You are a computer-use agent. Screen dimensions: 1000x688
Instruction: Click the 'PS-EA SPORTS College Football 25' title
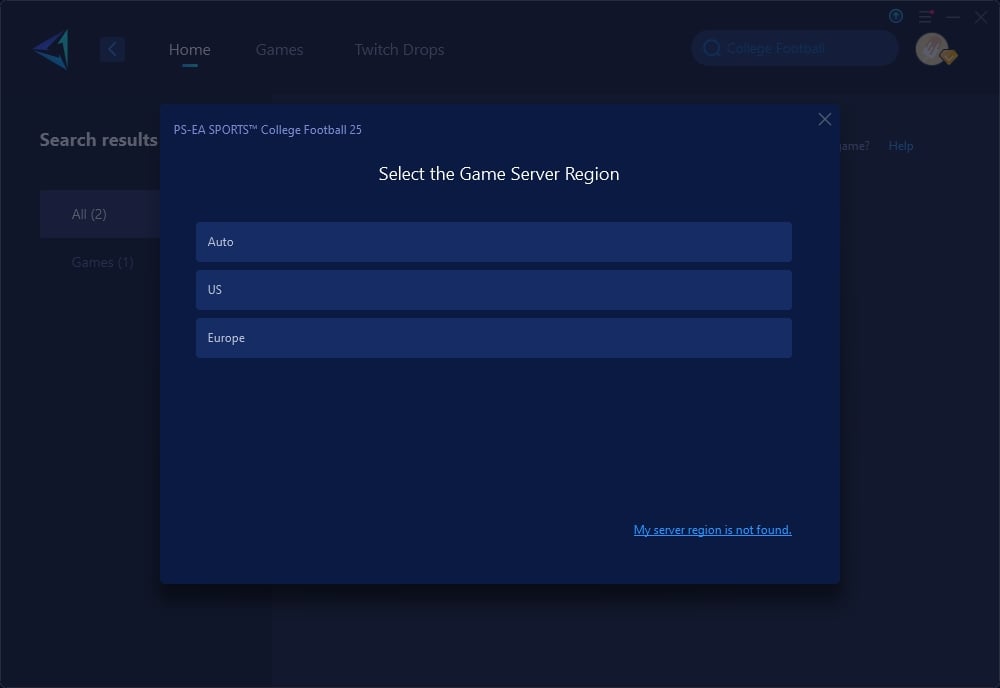click(267, 130)
